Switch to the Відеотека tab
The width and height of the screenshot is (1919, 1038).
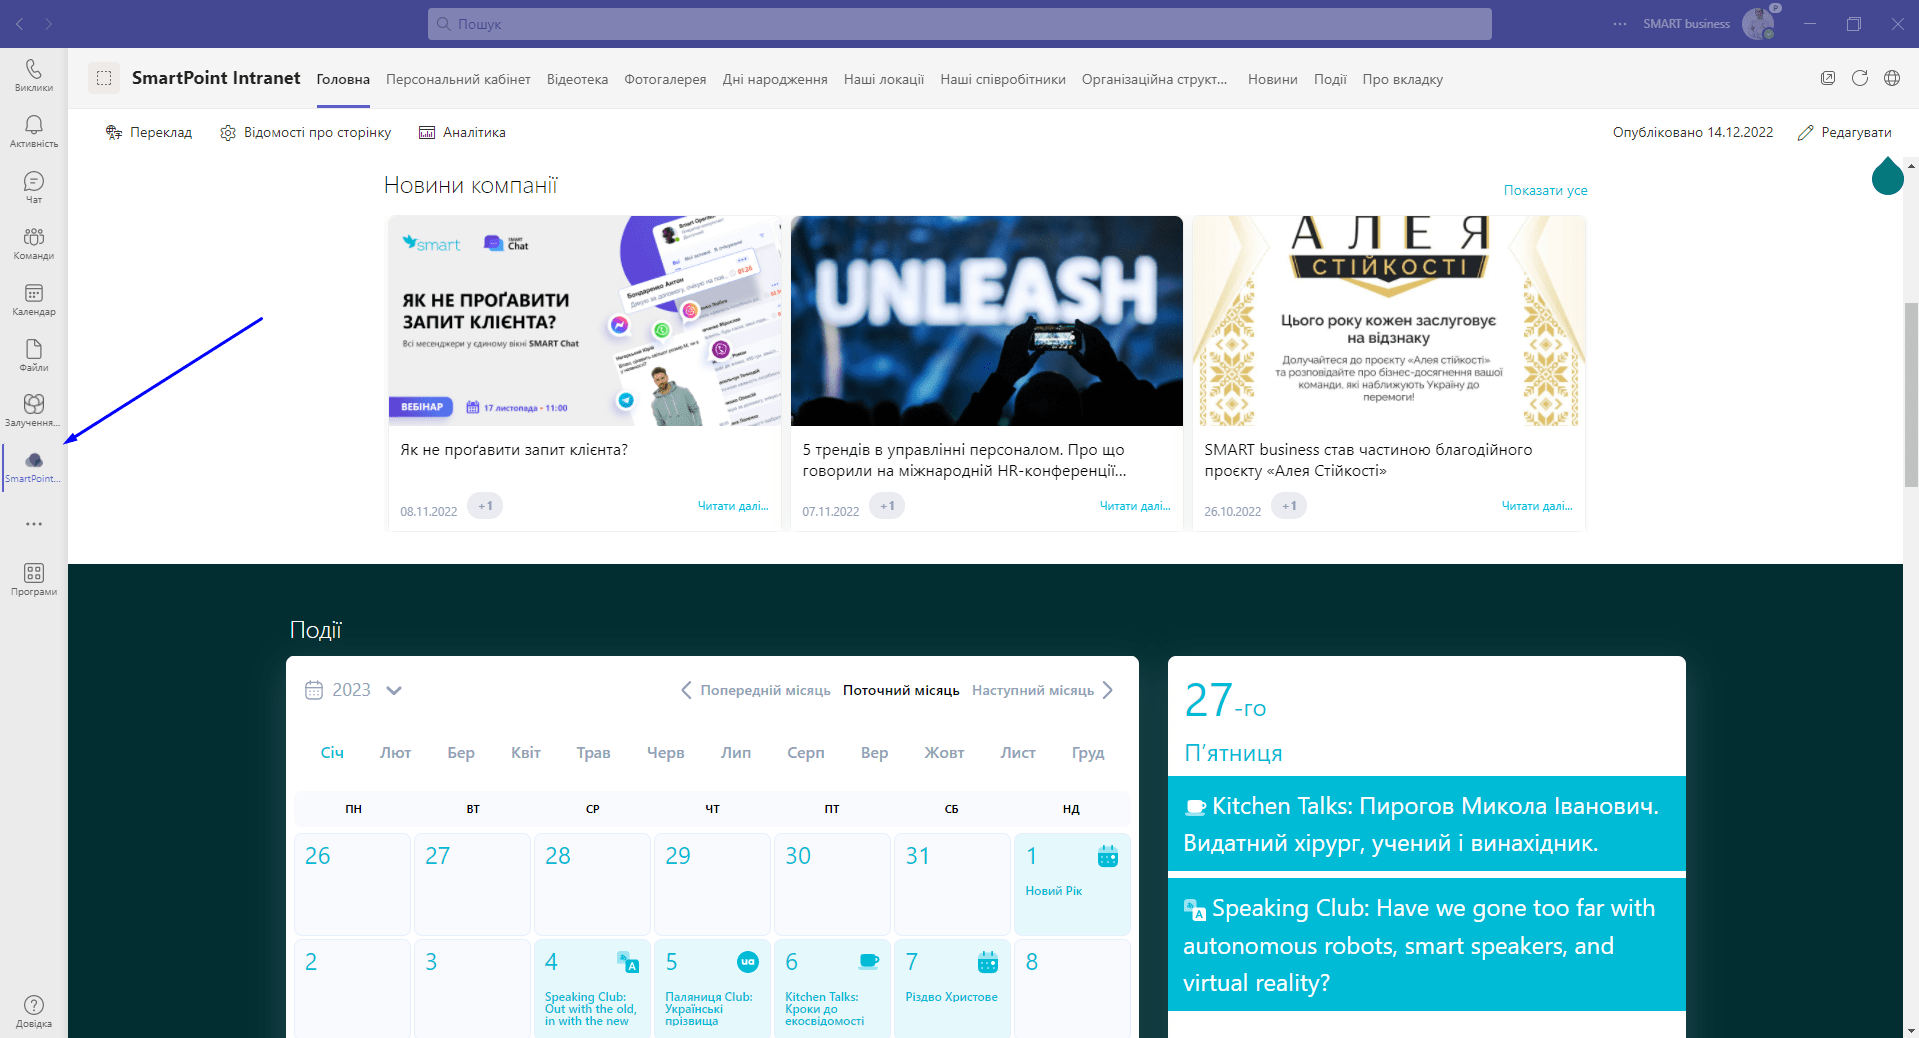point(577,80)
